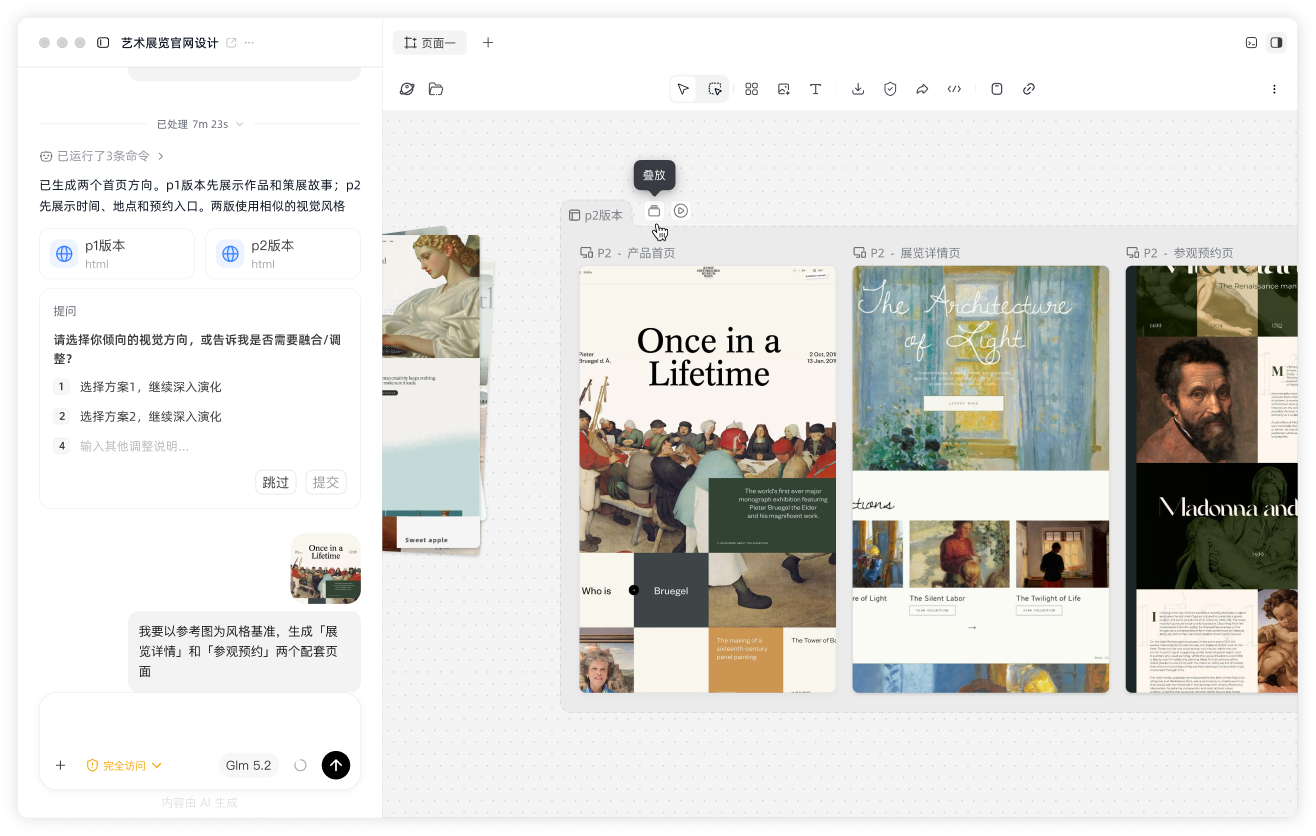Open the terminal console icon
The width and height of the screenshot is (1316, 836).
coord(1251,43)
